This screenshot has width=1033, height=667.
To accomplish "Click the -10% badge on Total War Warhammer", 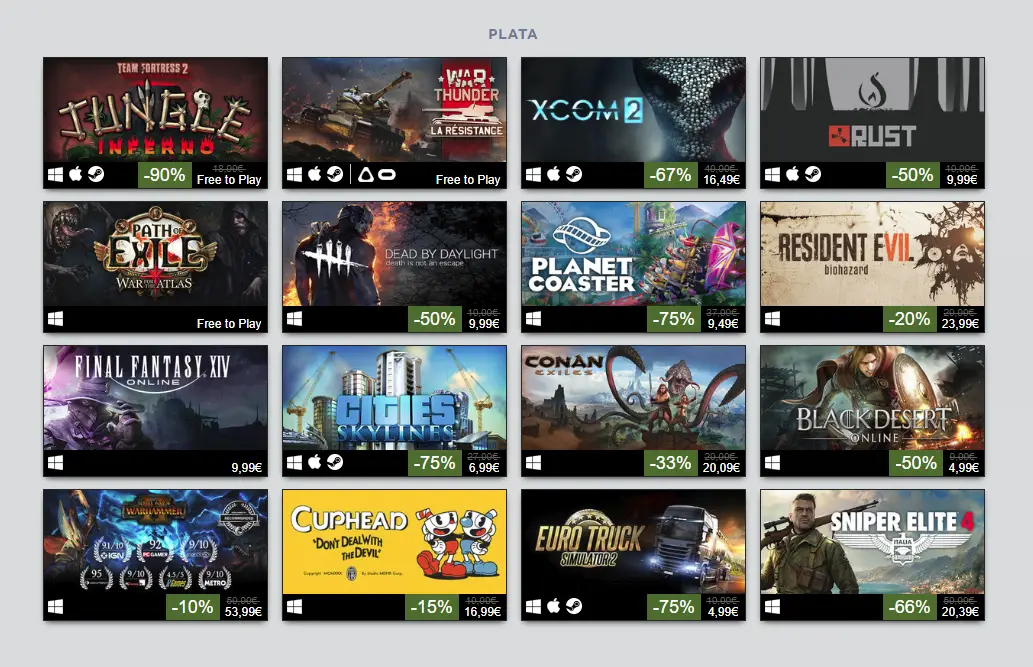I will click(x=192, y=606).
